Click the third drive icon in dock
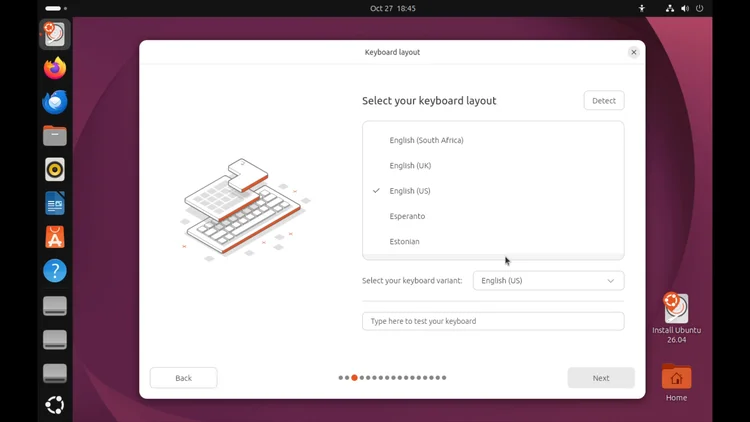This screenshot has width=750, height=422. [55, 373]
